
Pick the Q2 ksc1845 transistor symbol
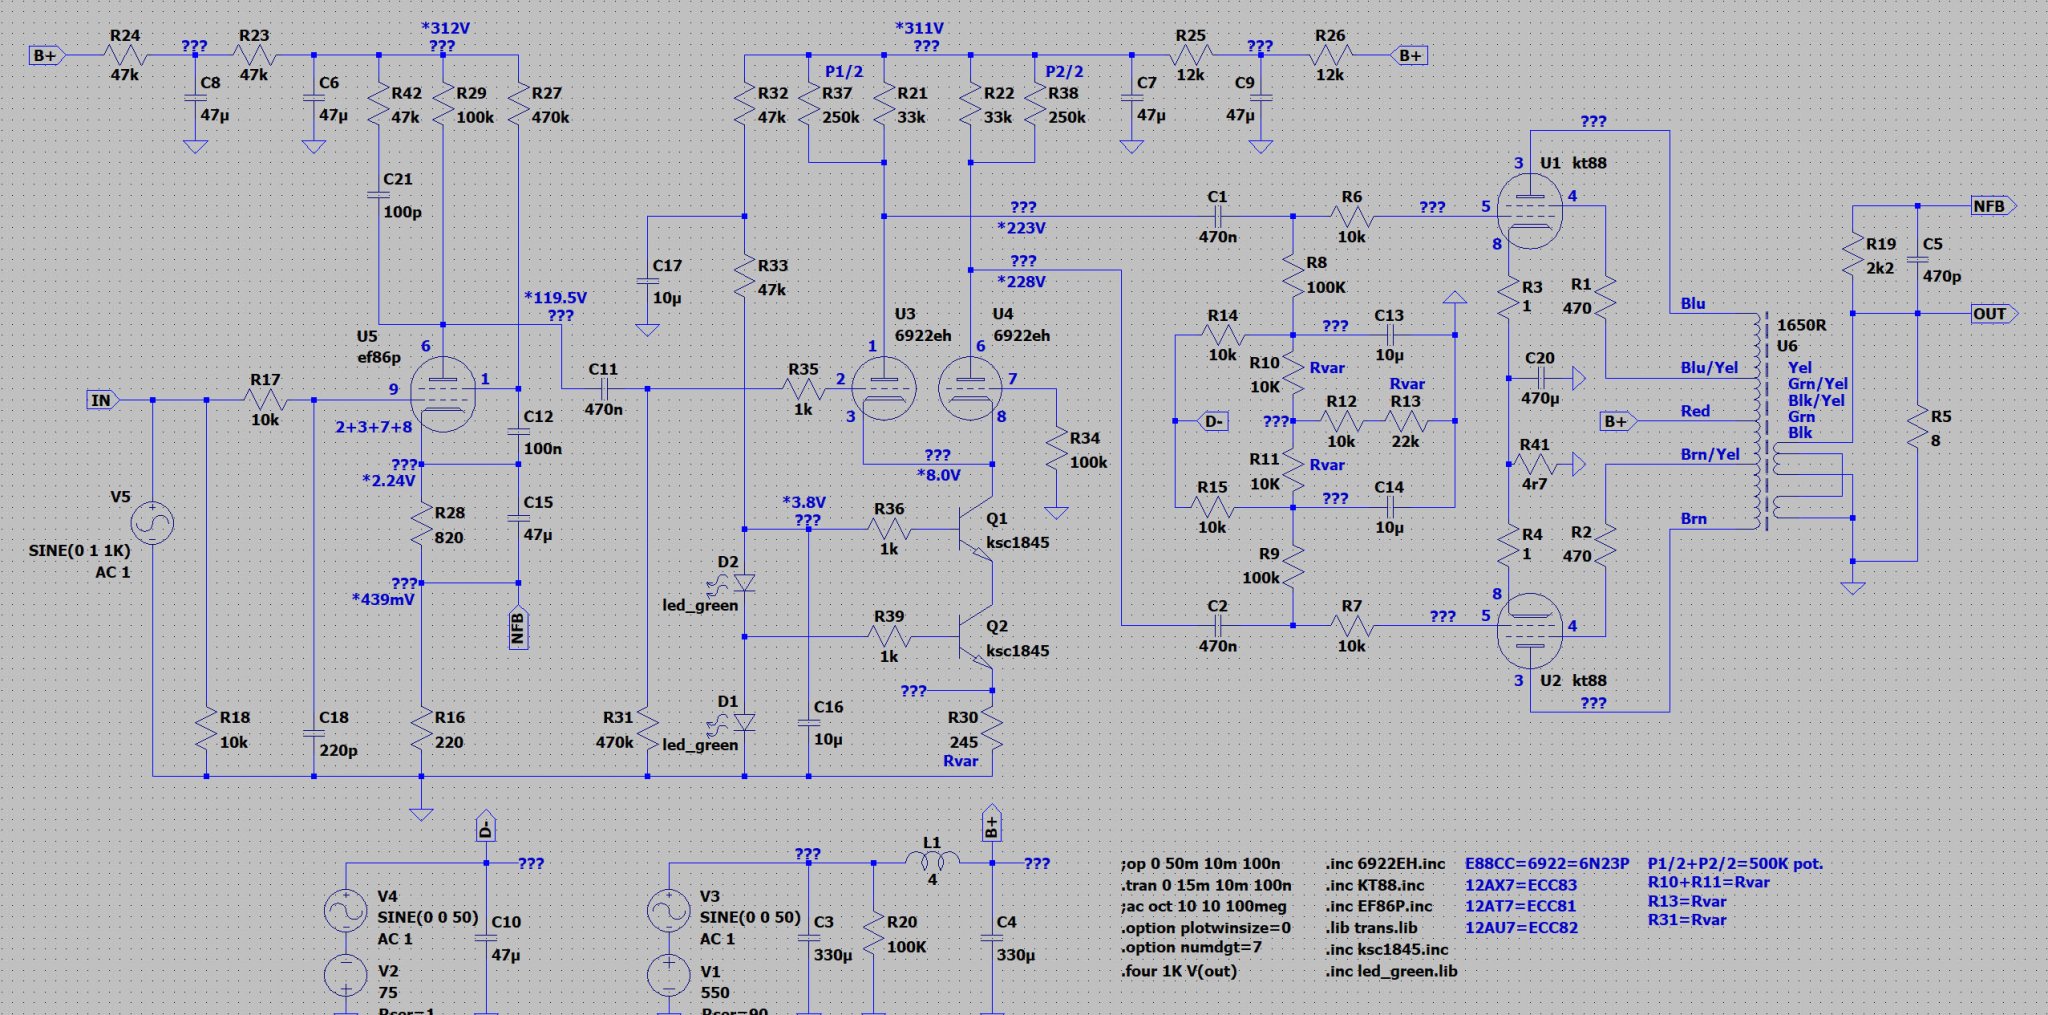[x=973, y=638]
